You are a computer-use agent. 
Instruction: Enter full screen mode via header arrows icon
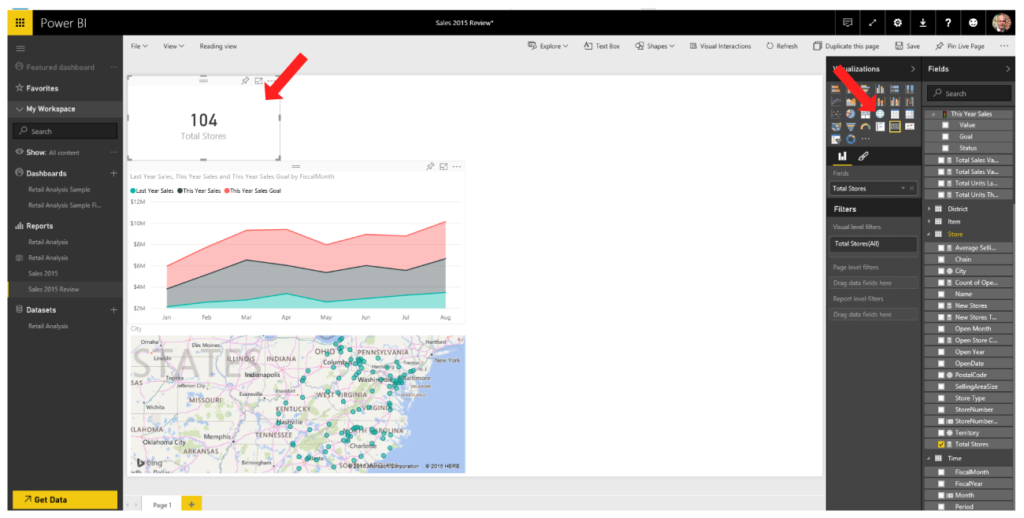click(x=872, y=23)
